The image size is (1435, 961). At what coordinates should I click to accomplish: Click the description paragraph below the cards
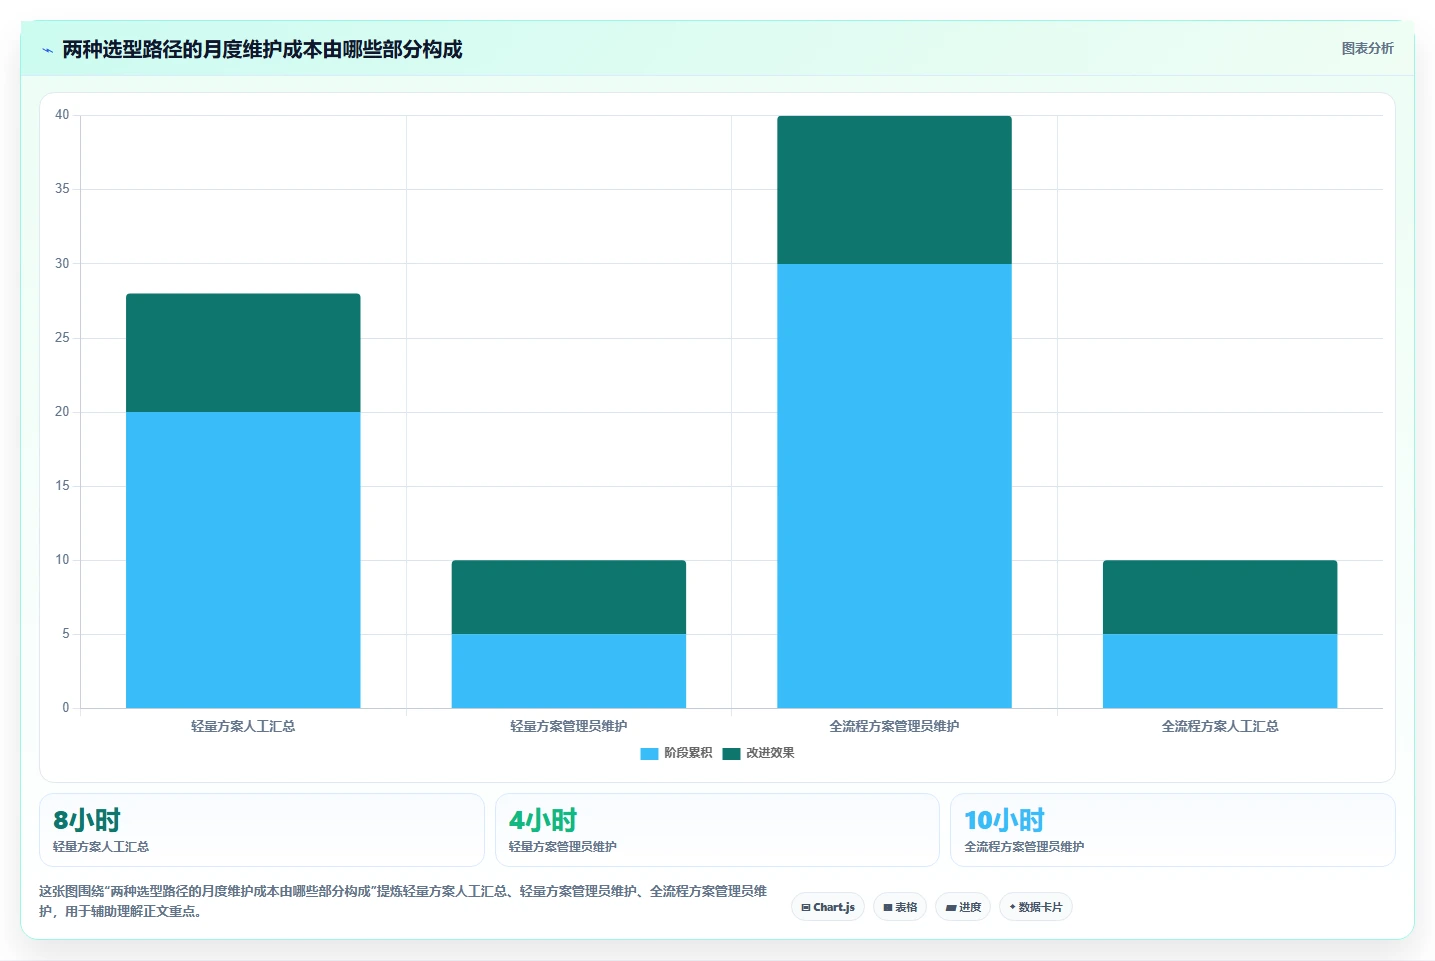(x=403, y=901)
